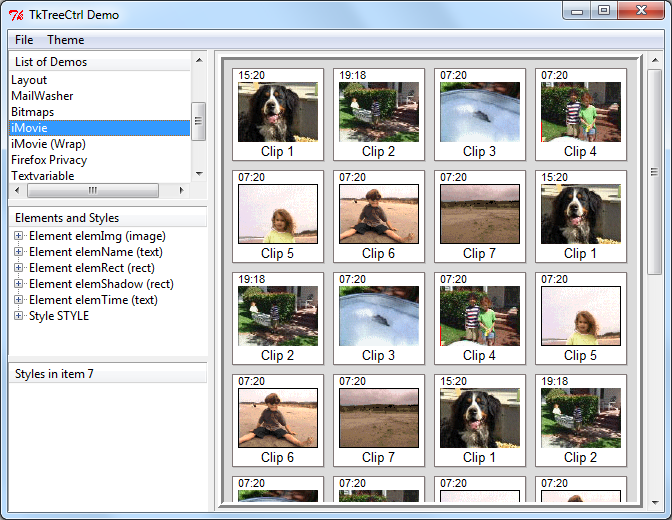Click the 19:18 time on first-row Clip 2

(353, 75)
